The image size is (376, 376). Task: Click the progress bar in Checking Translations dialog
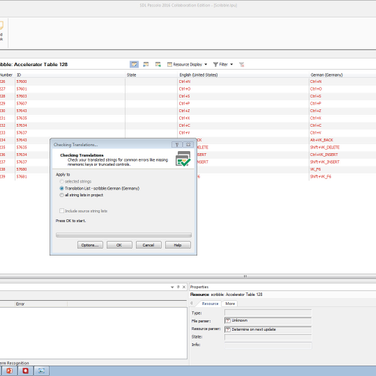point(124,235)
